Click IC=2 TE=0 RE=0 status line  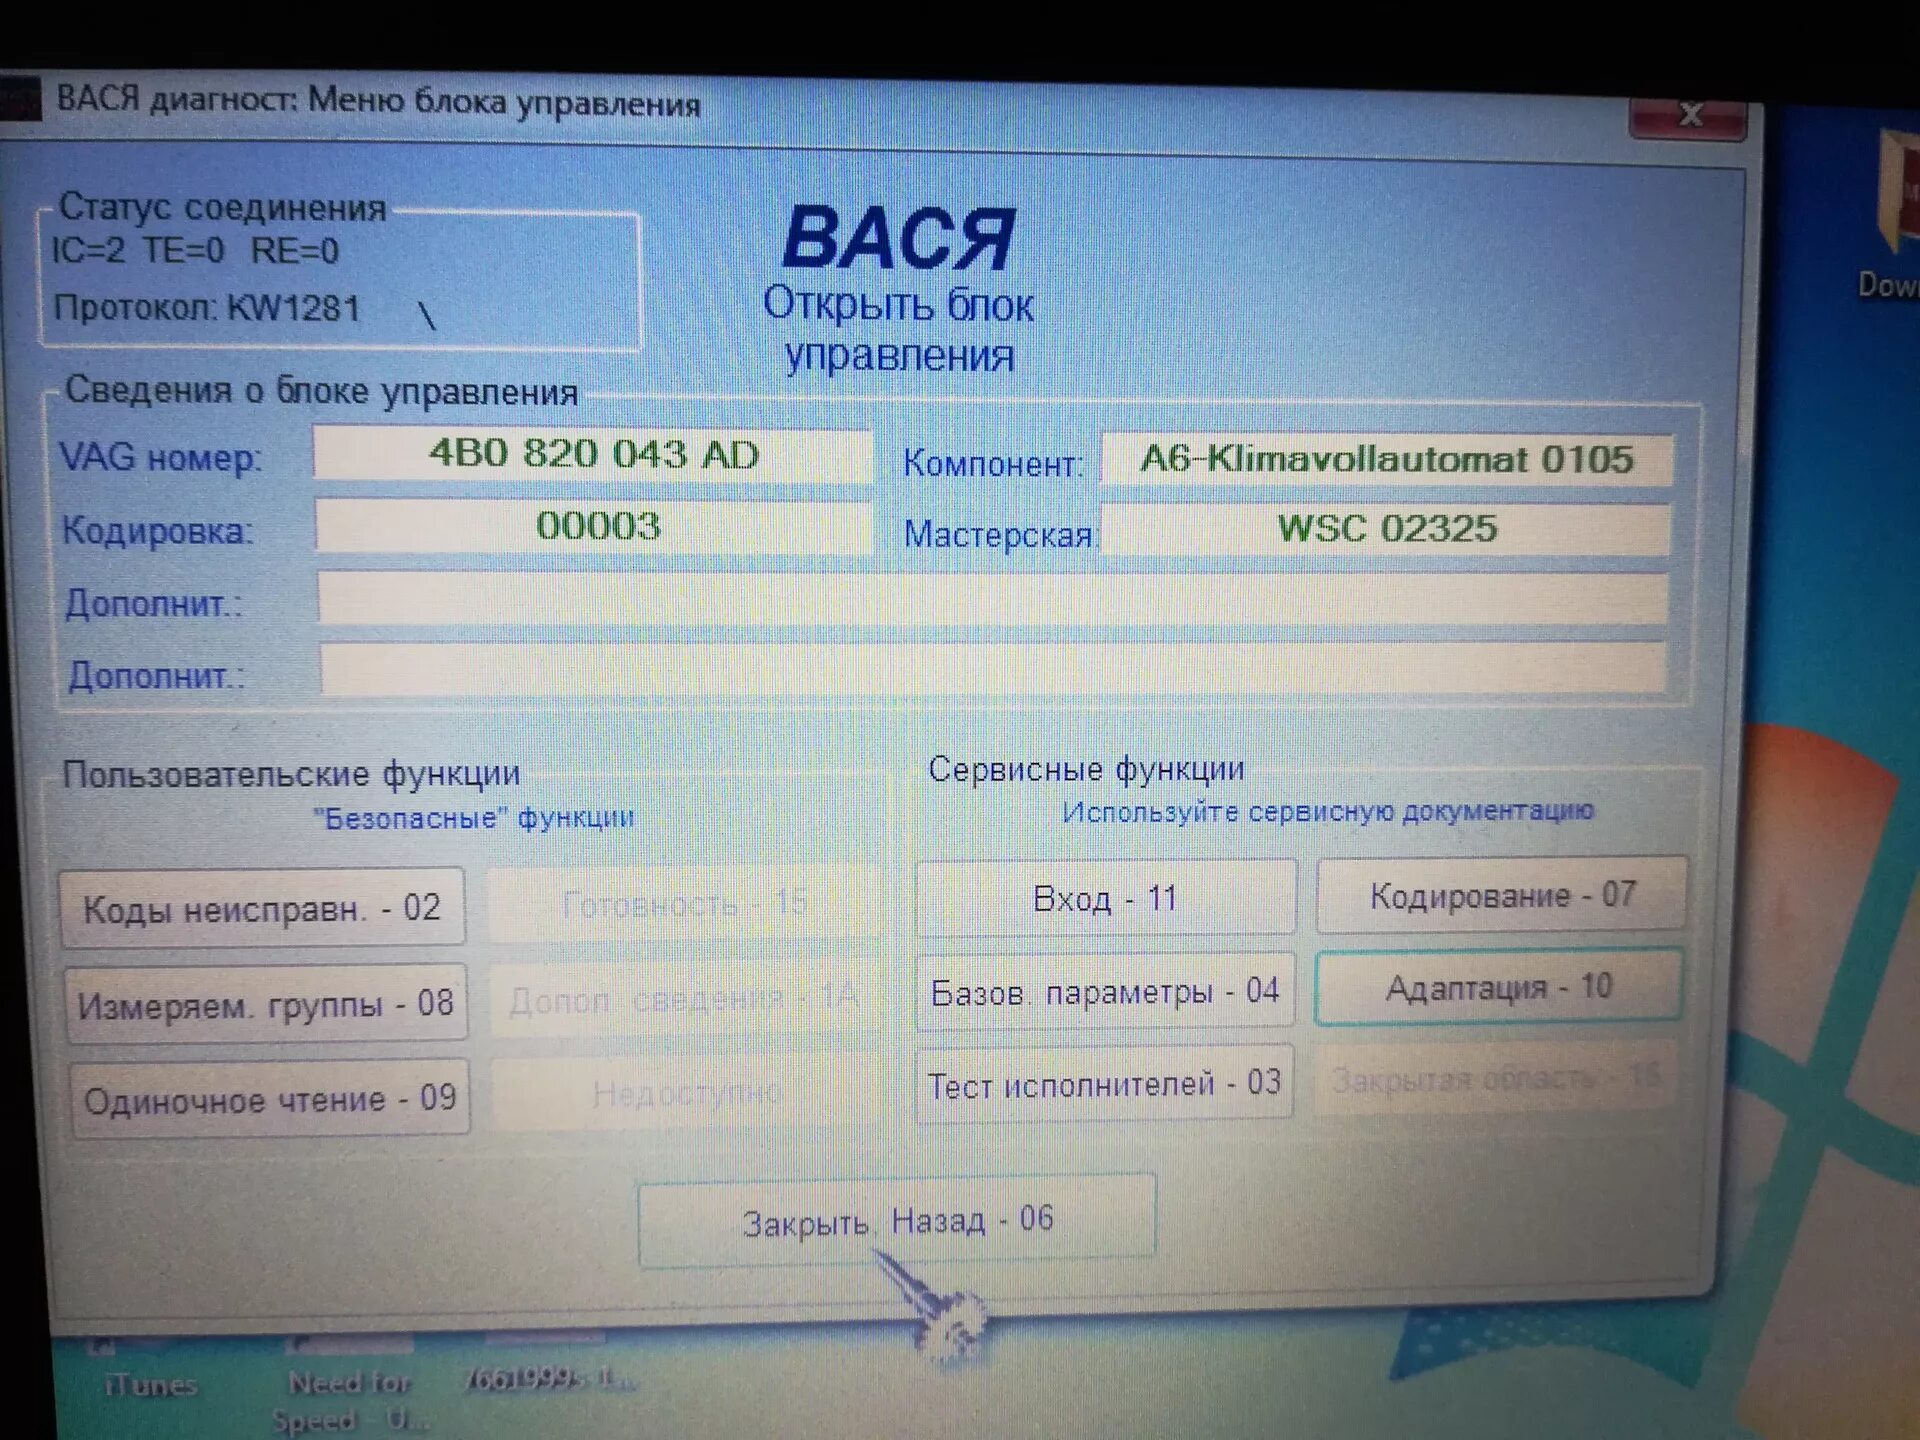pyautogui.click(x=195, y=250)
